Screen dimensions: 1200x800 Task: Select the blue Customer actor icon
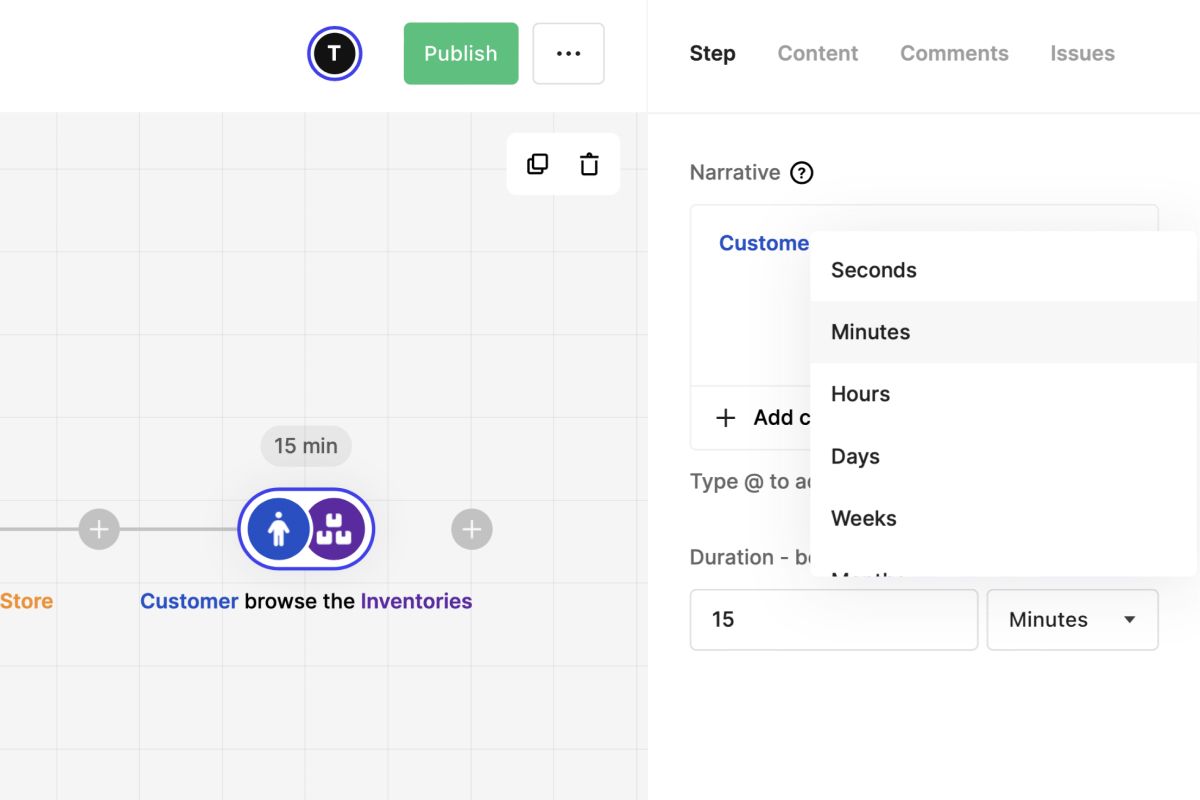[279, 529]
